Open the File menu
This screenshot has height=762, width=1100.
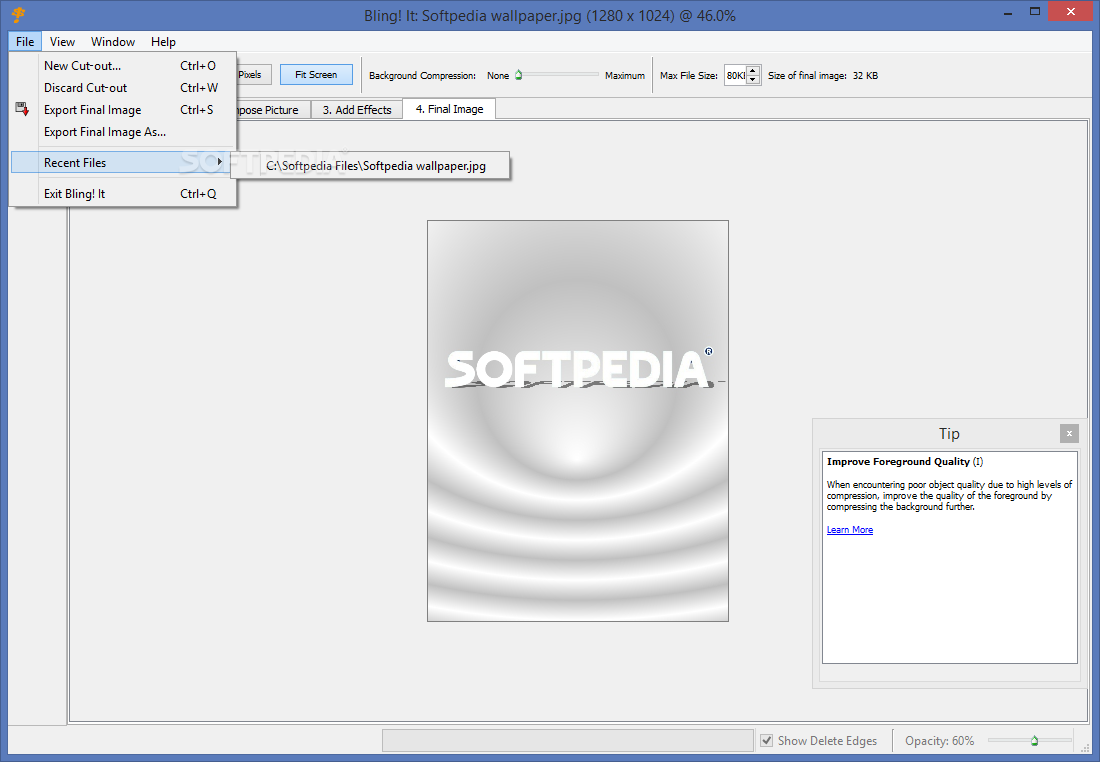(25, 41)
